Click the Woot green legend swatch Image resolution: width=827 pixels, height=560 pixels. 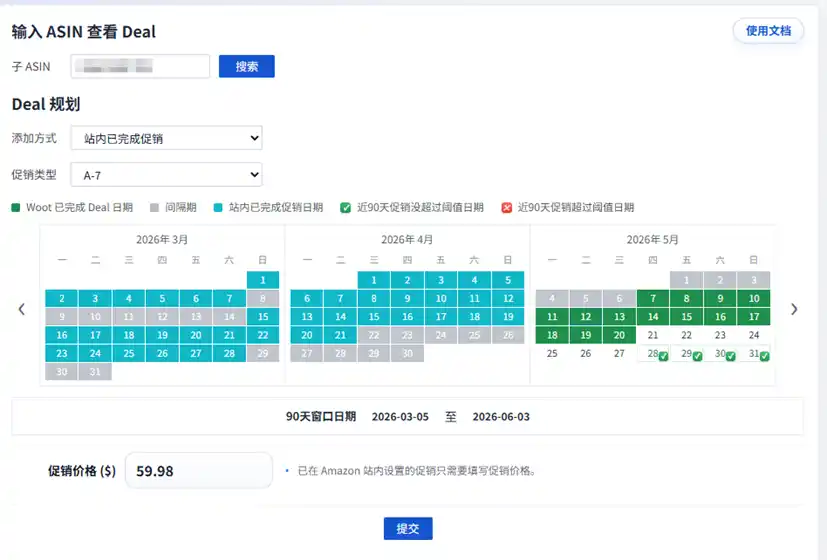tap(16, 207)
